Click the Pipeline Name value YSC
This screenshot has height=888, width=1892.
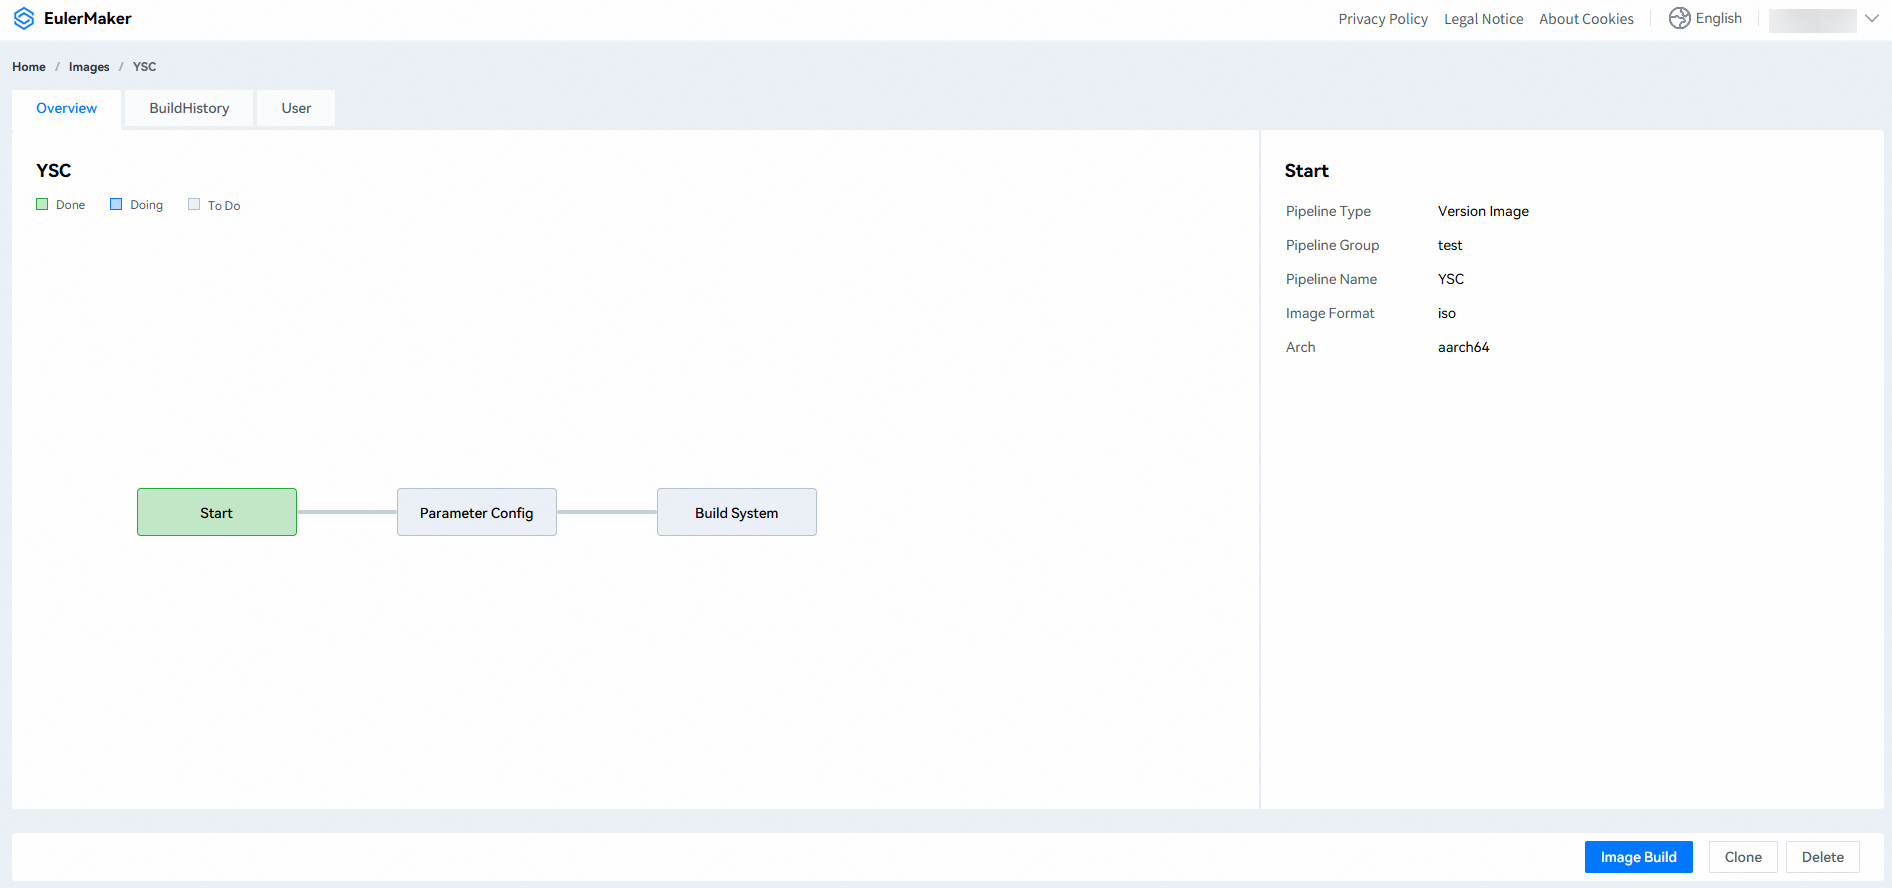tap(1451, 279)
